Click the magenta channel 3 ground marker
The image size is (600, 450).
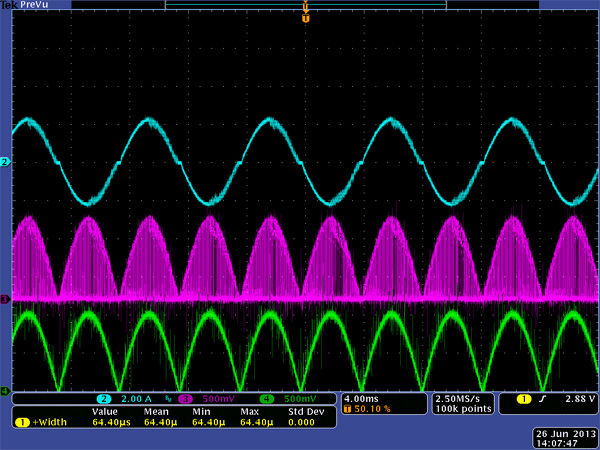[x=5, y=299]
